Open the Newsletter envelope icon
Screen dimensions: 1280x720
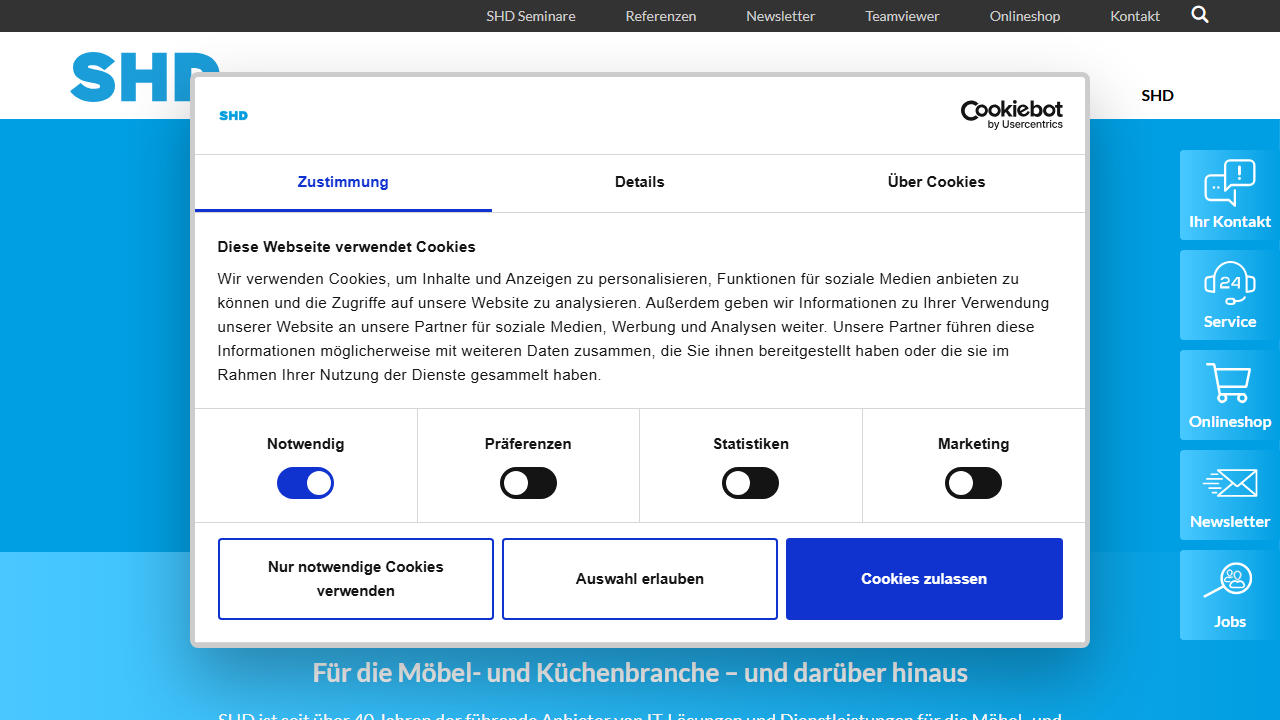[1230, 483]
